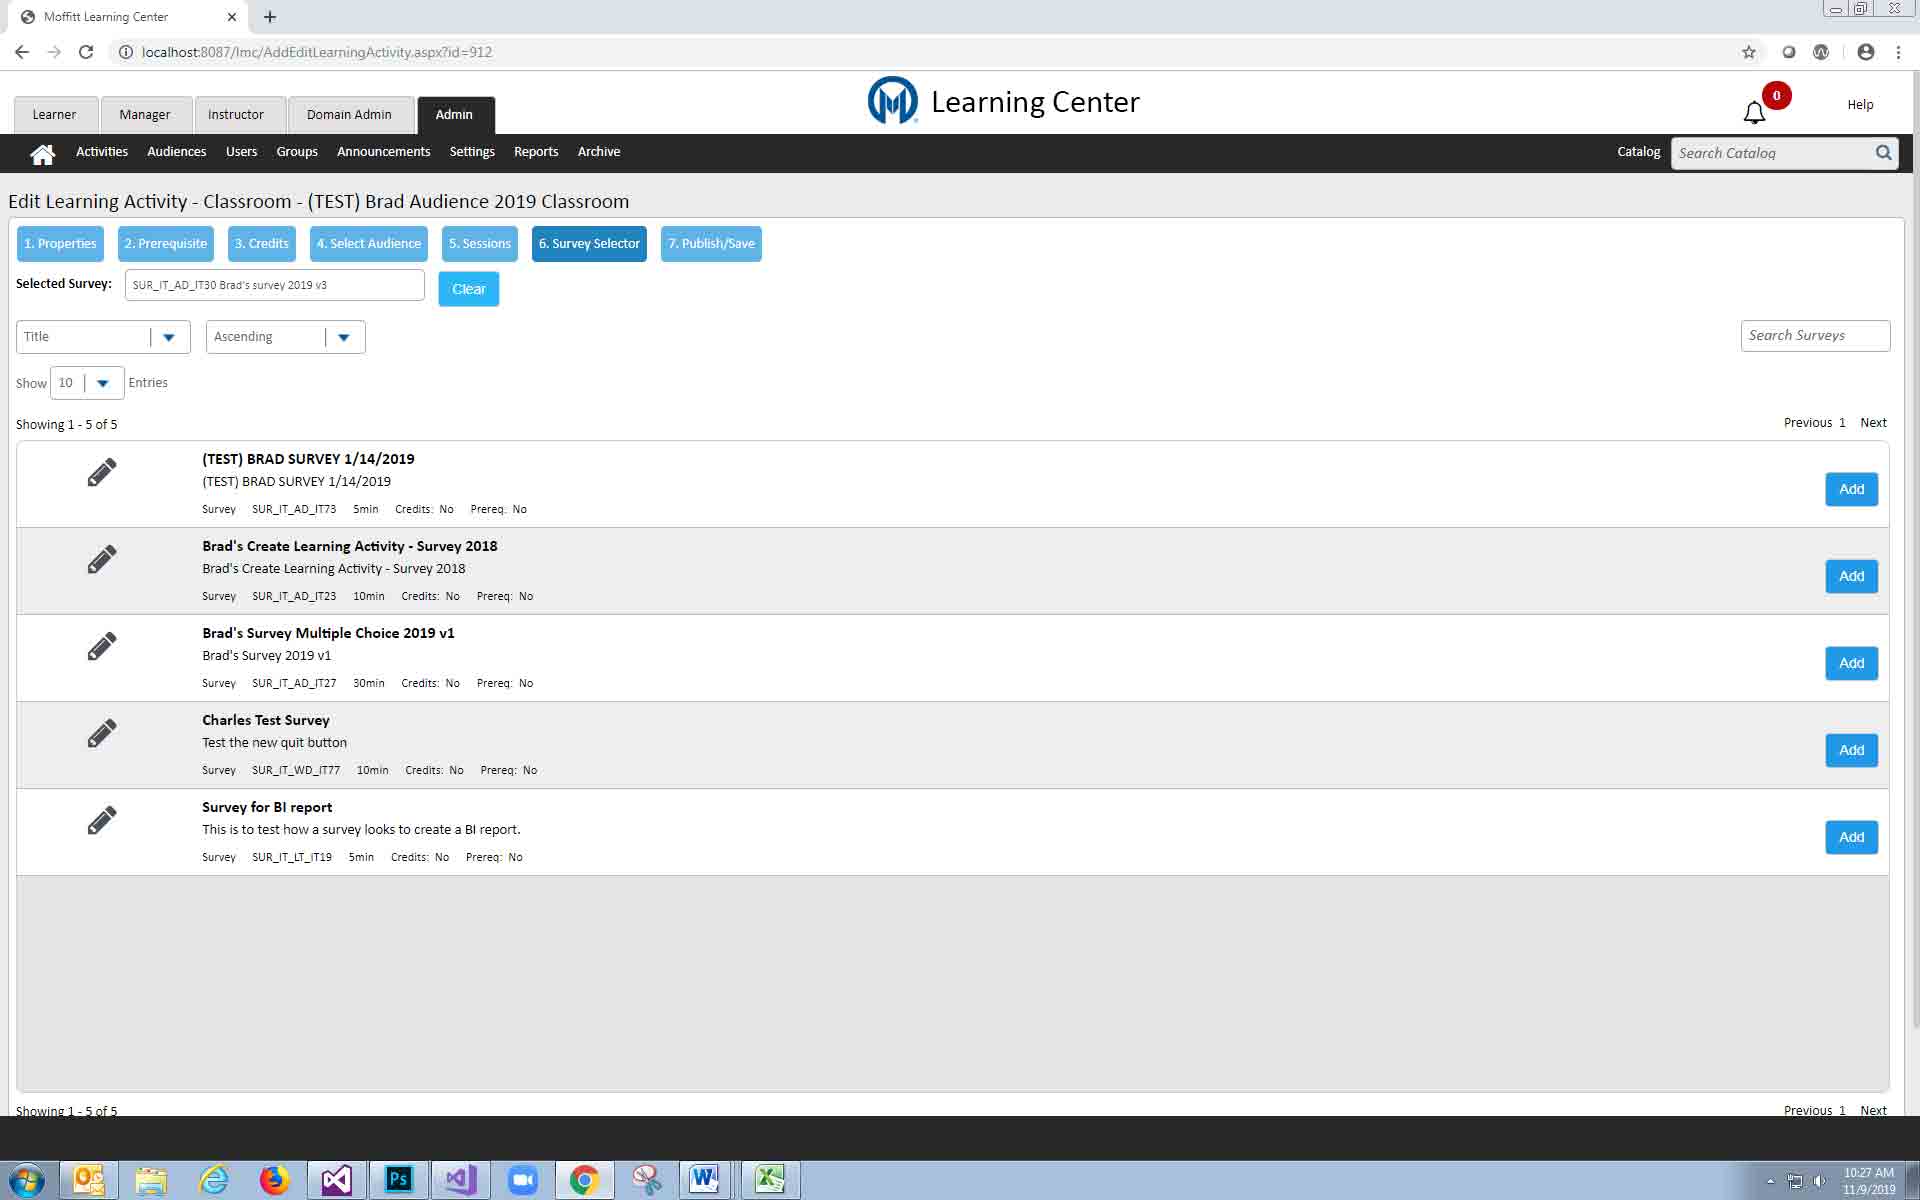Image resolution: width=1920 pixels, height=1200 pixels.
Task: Expand the Show entries count dropdown
Action: point(102,383)
